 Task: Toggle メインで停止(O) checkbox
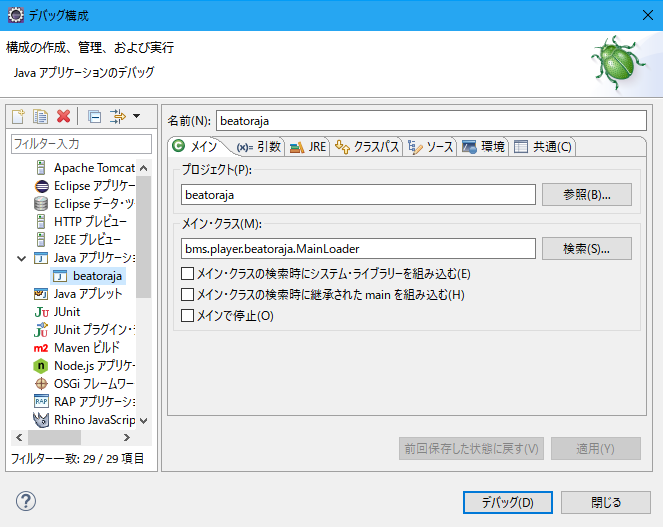(187, 316)
